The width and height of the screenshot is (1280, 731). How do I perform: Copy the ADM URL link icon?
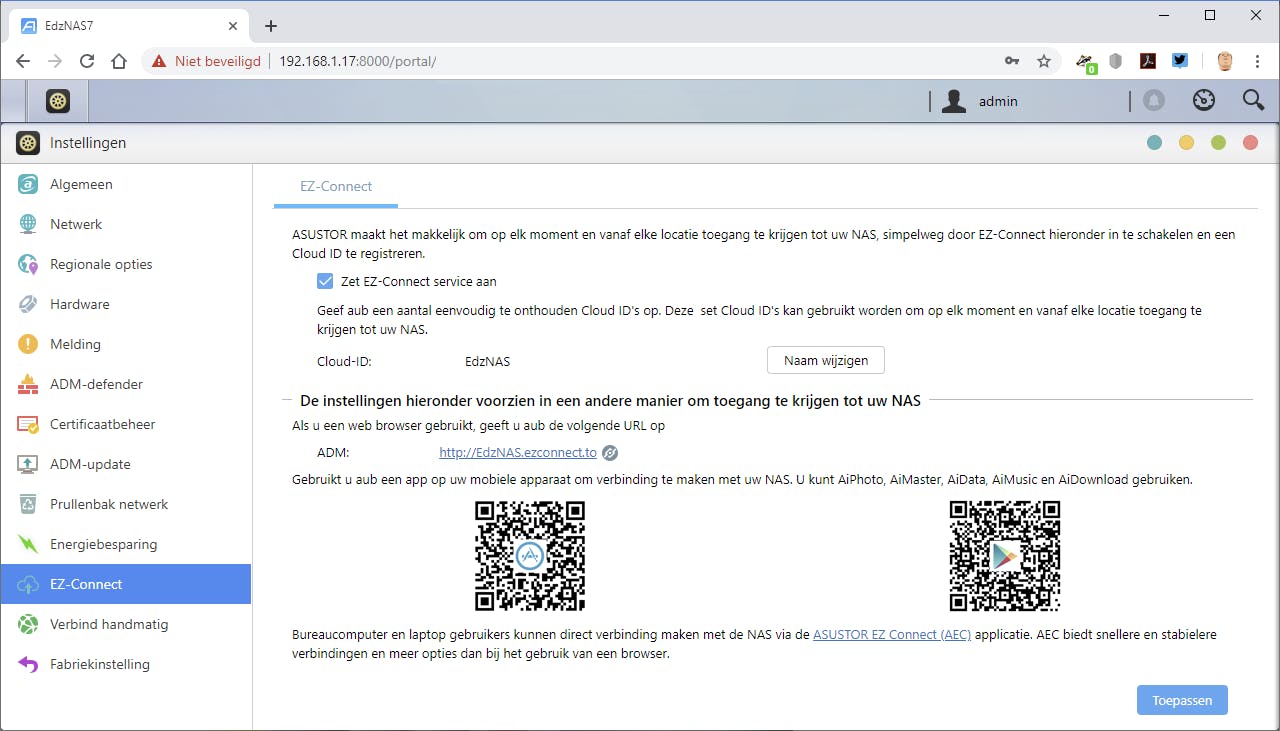point(610,453)
